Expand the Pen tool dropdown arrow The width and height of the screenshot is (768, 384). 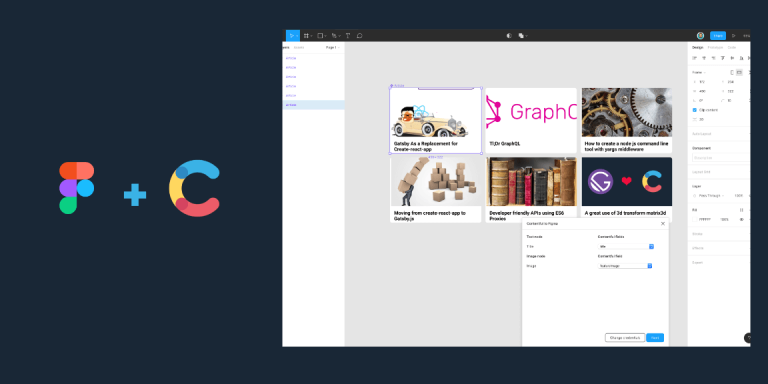tap(339, 36)
